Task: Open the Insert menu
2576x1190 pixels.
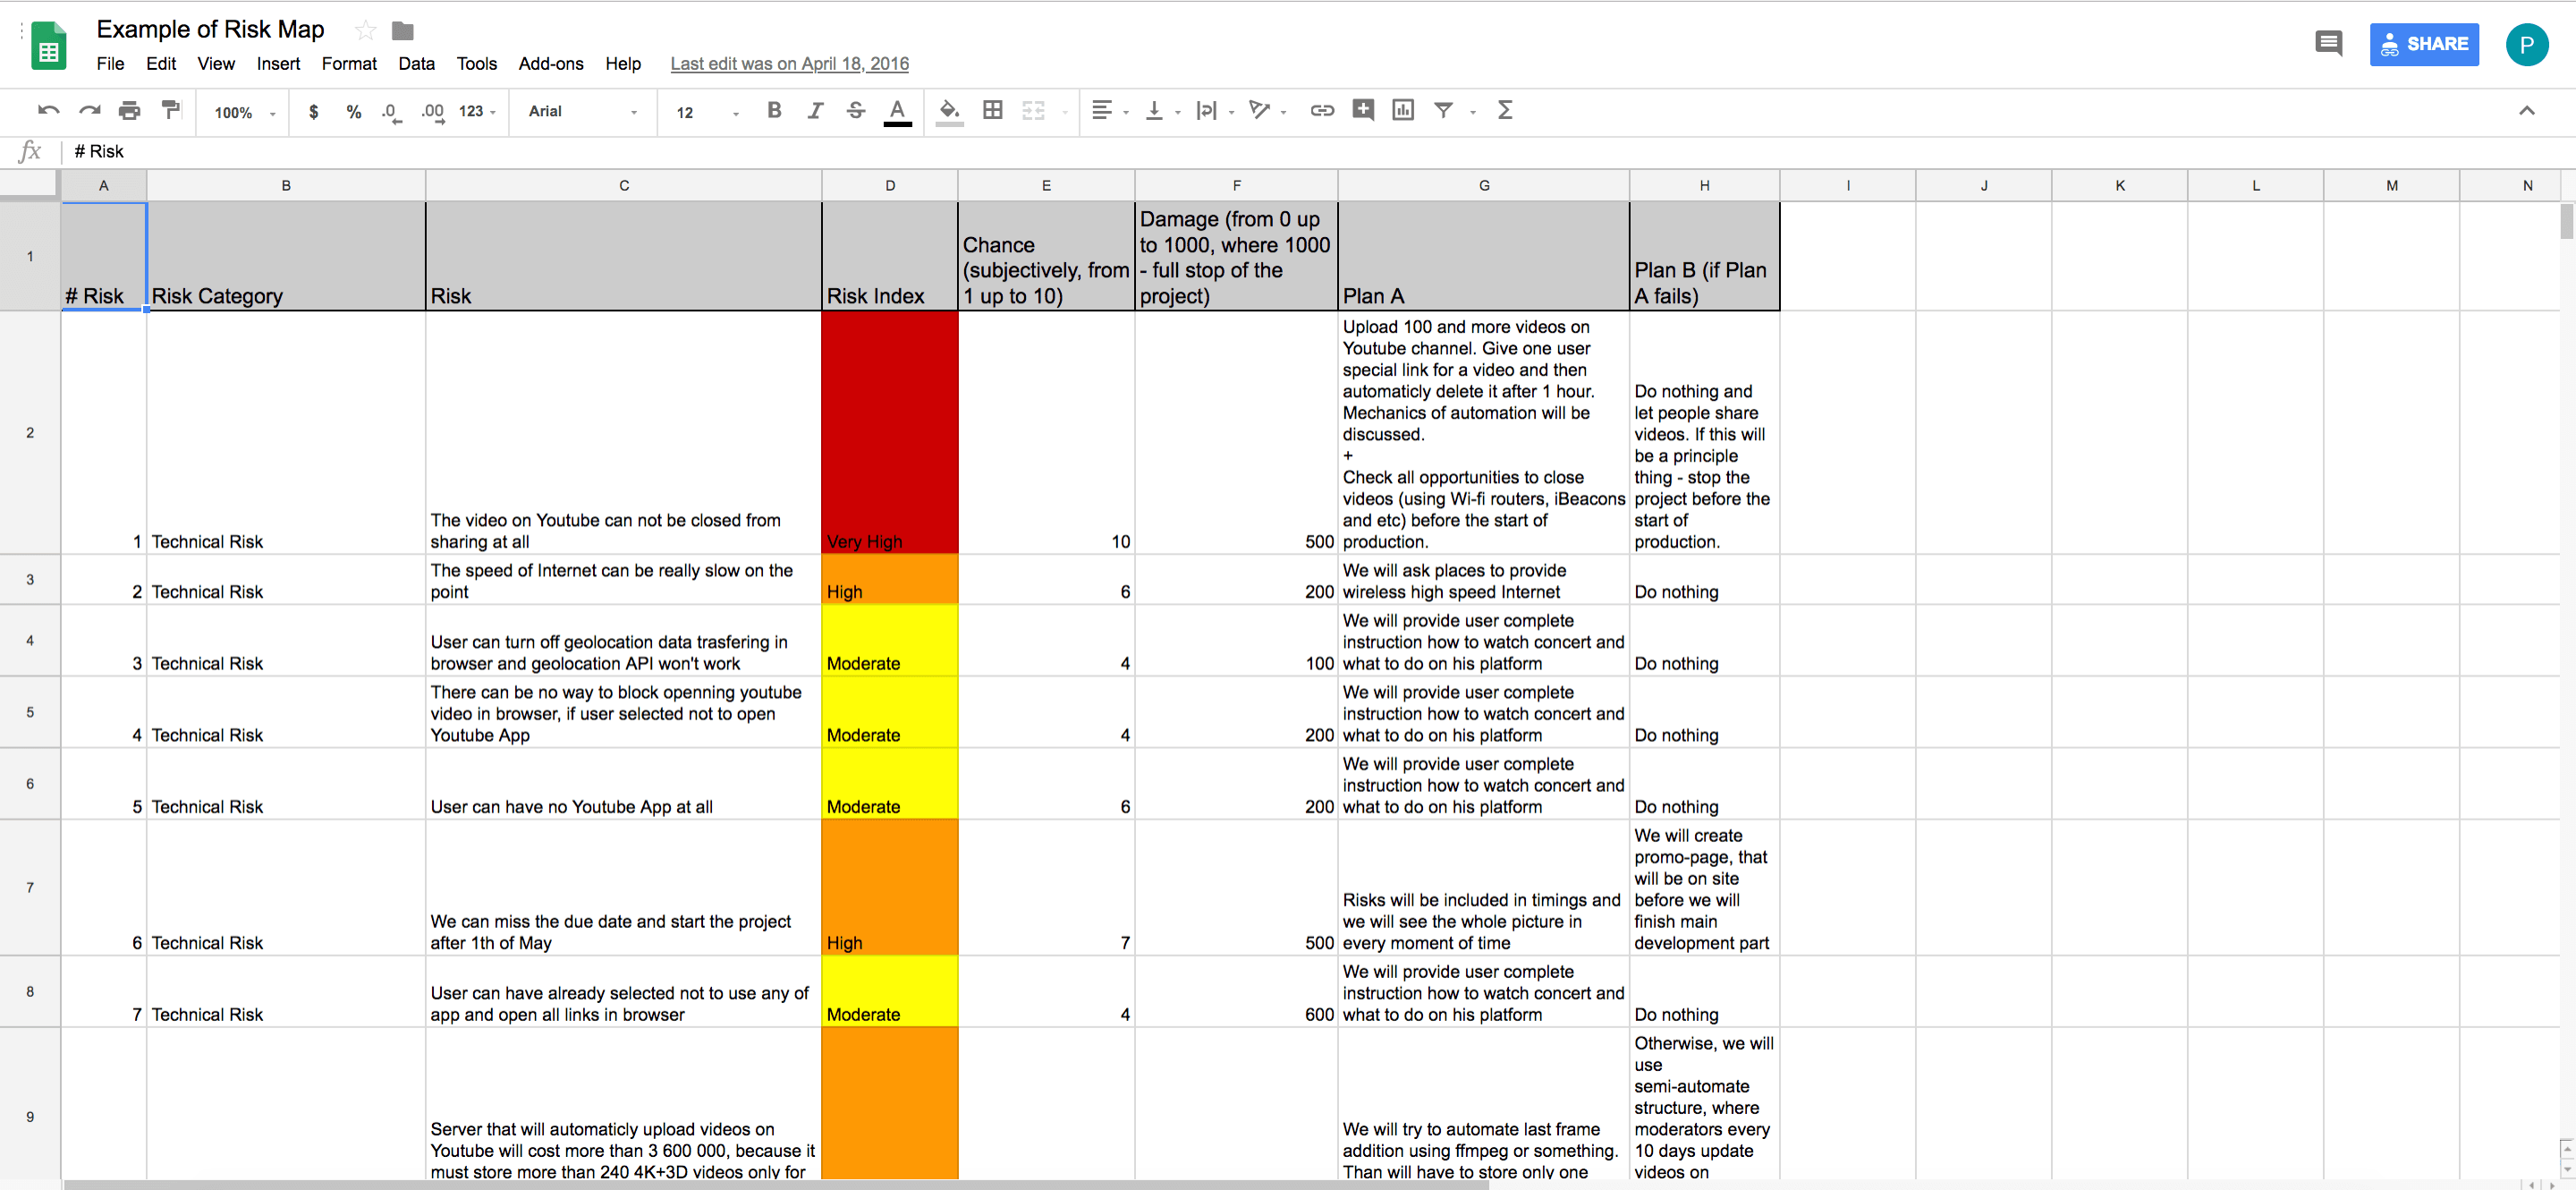Action: (278, 64)
